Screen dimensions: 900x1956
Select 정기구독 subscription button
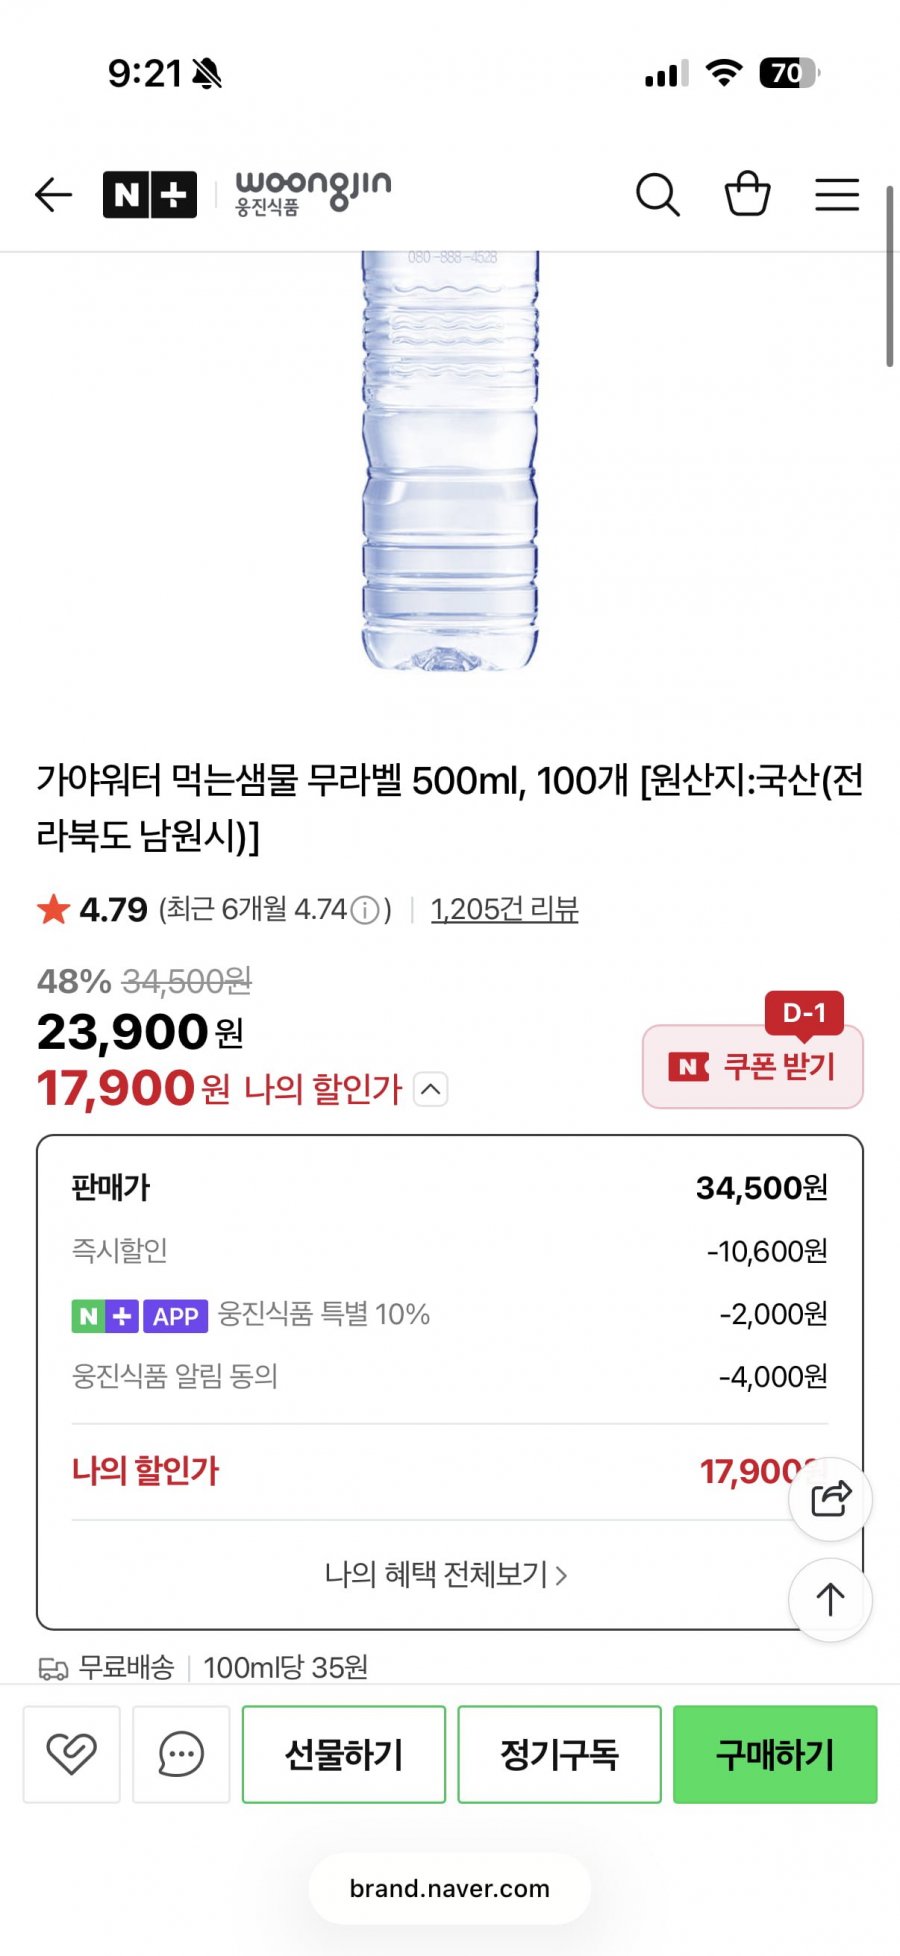coord(559,1754)
